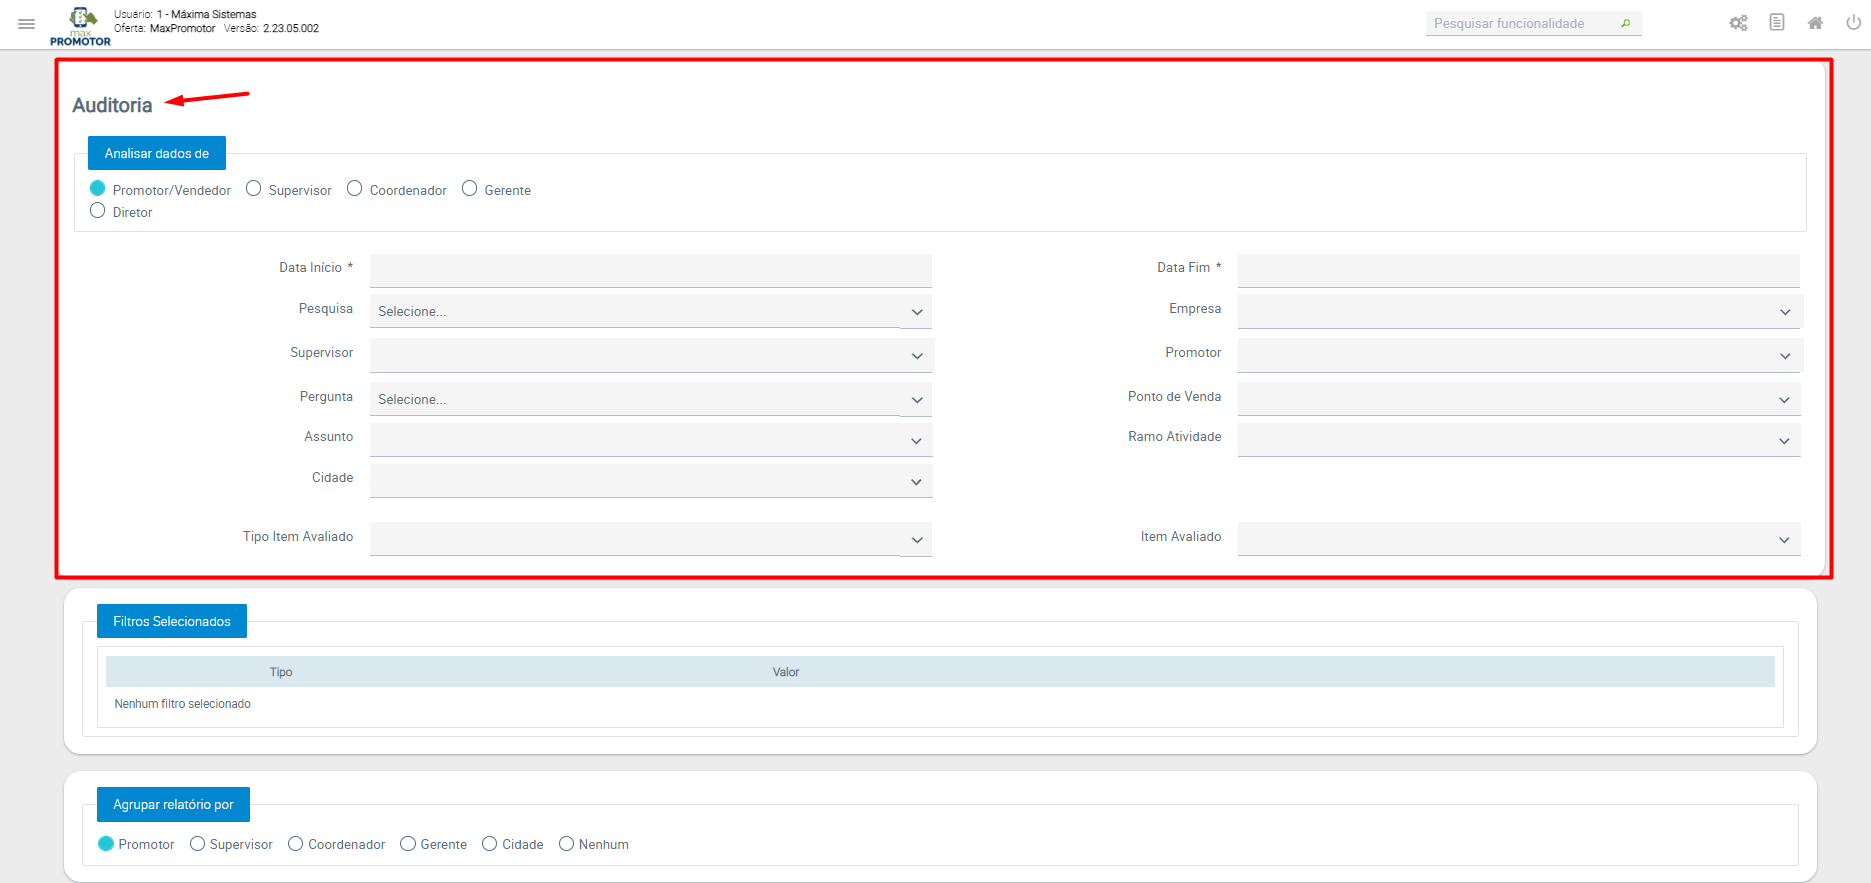
Task: Open the hamburger side menu
Action: 27,24
